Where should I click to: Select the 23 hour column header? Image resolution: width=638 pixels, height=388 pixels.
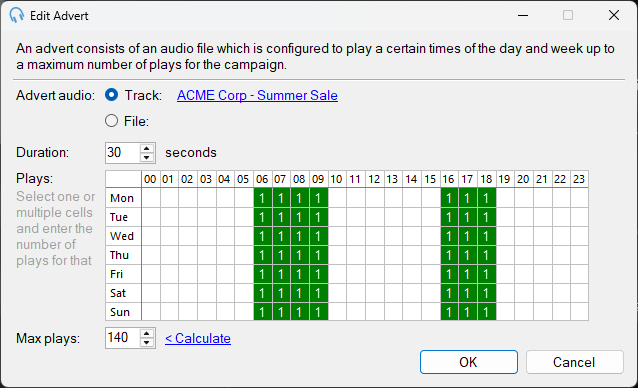[x=579, y=179]
